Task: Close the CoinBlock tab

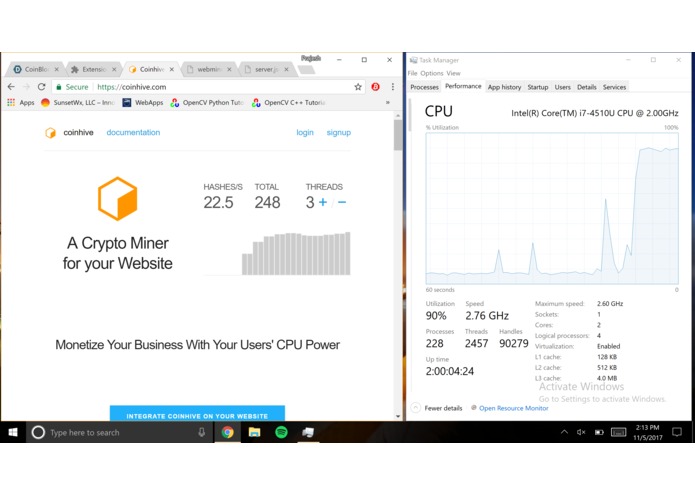Action: click(56, 69)
